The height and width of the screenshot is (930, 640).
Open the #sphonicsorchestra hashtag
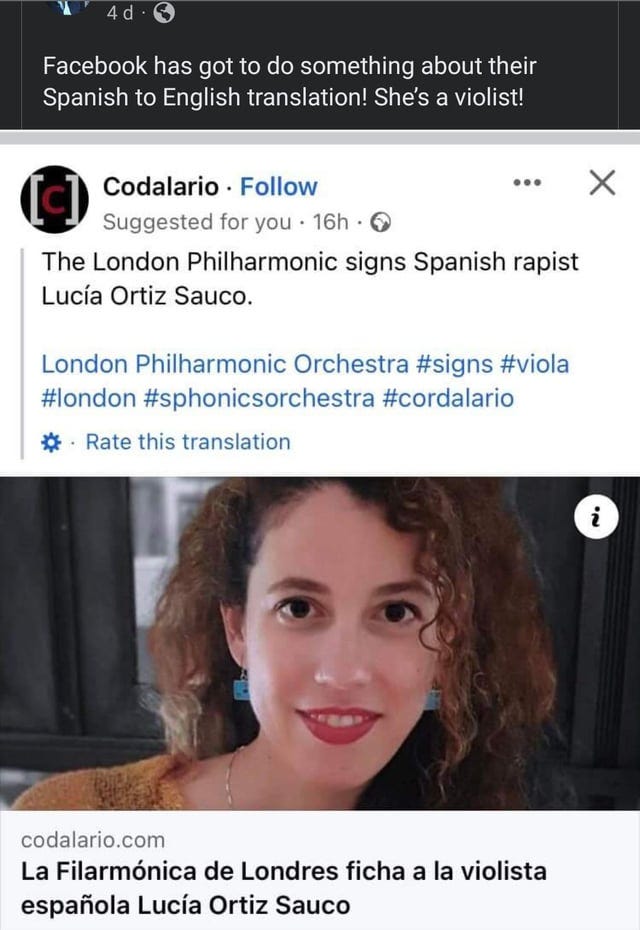coord(259,398)
